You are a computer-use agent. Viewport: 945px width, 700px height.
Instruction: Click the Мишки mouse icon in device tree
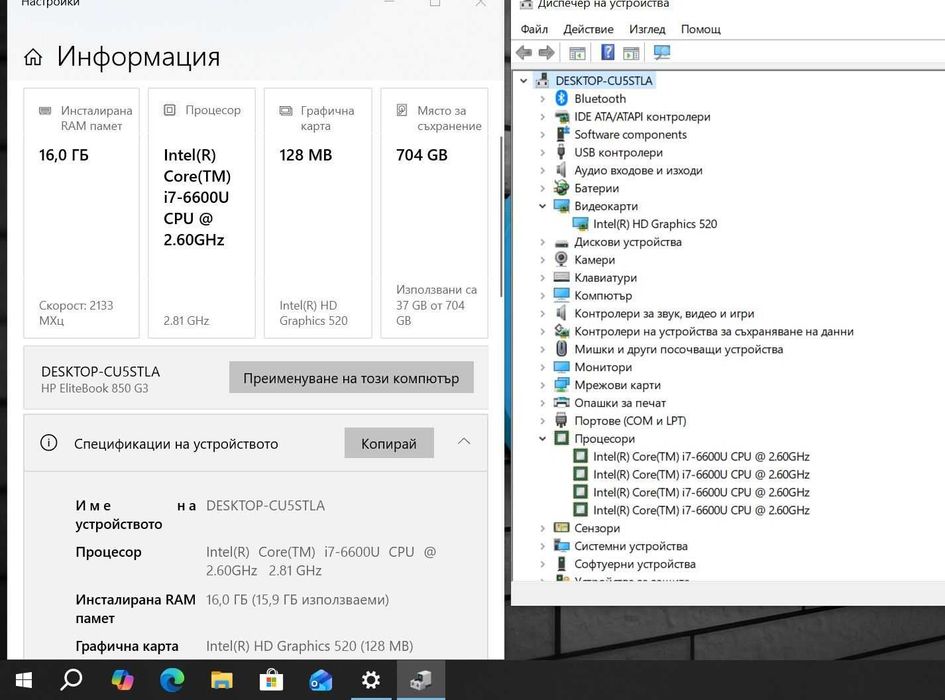click(x=561, y=349)
